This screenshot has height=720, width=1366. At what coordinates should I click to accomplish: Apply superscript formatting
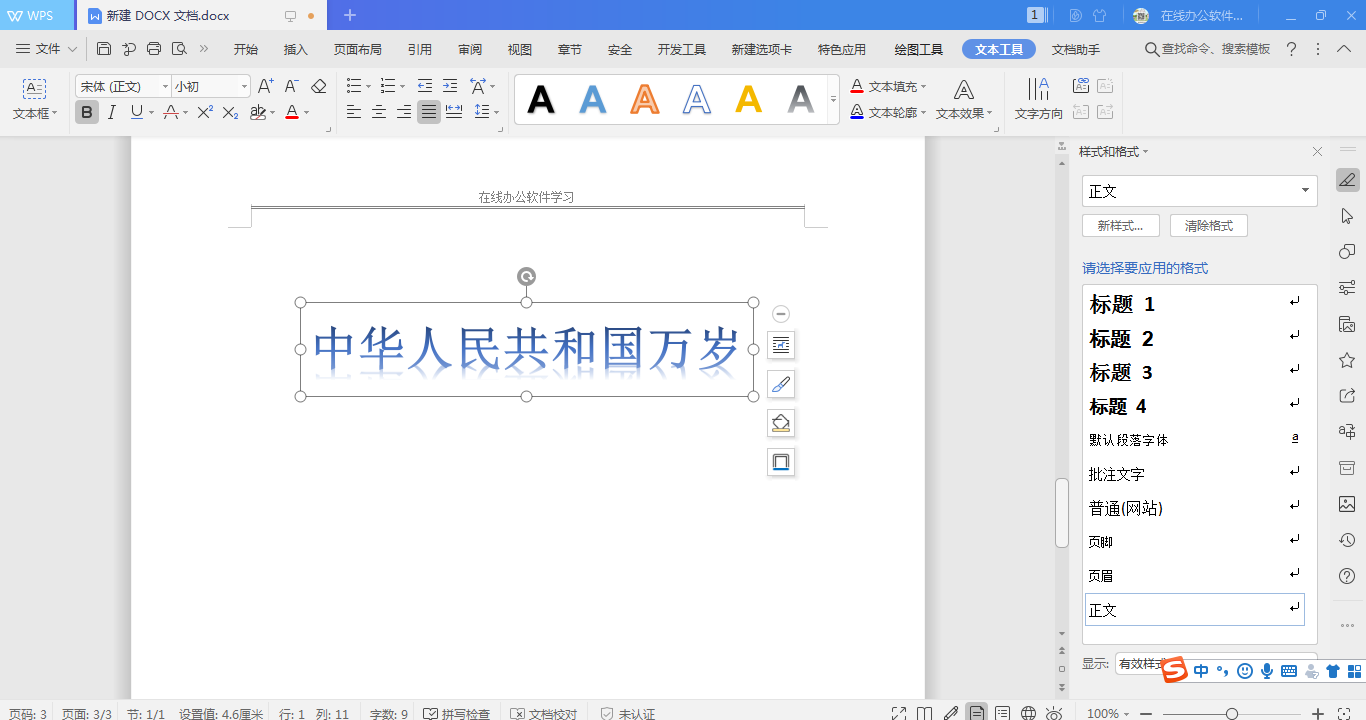click(x=205, y=113)
